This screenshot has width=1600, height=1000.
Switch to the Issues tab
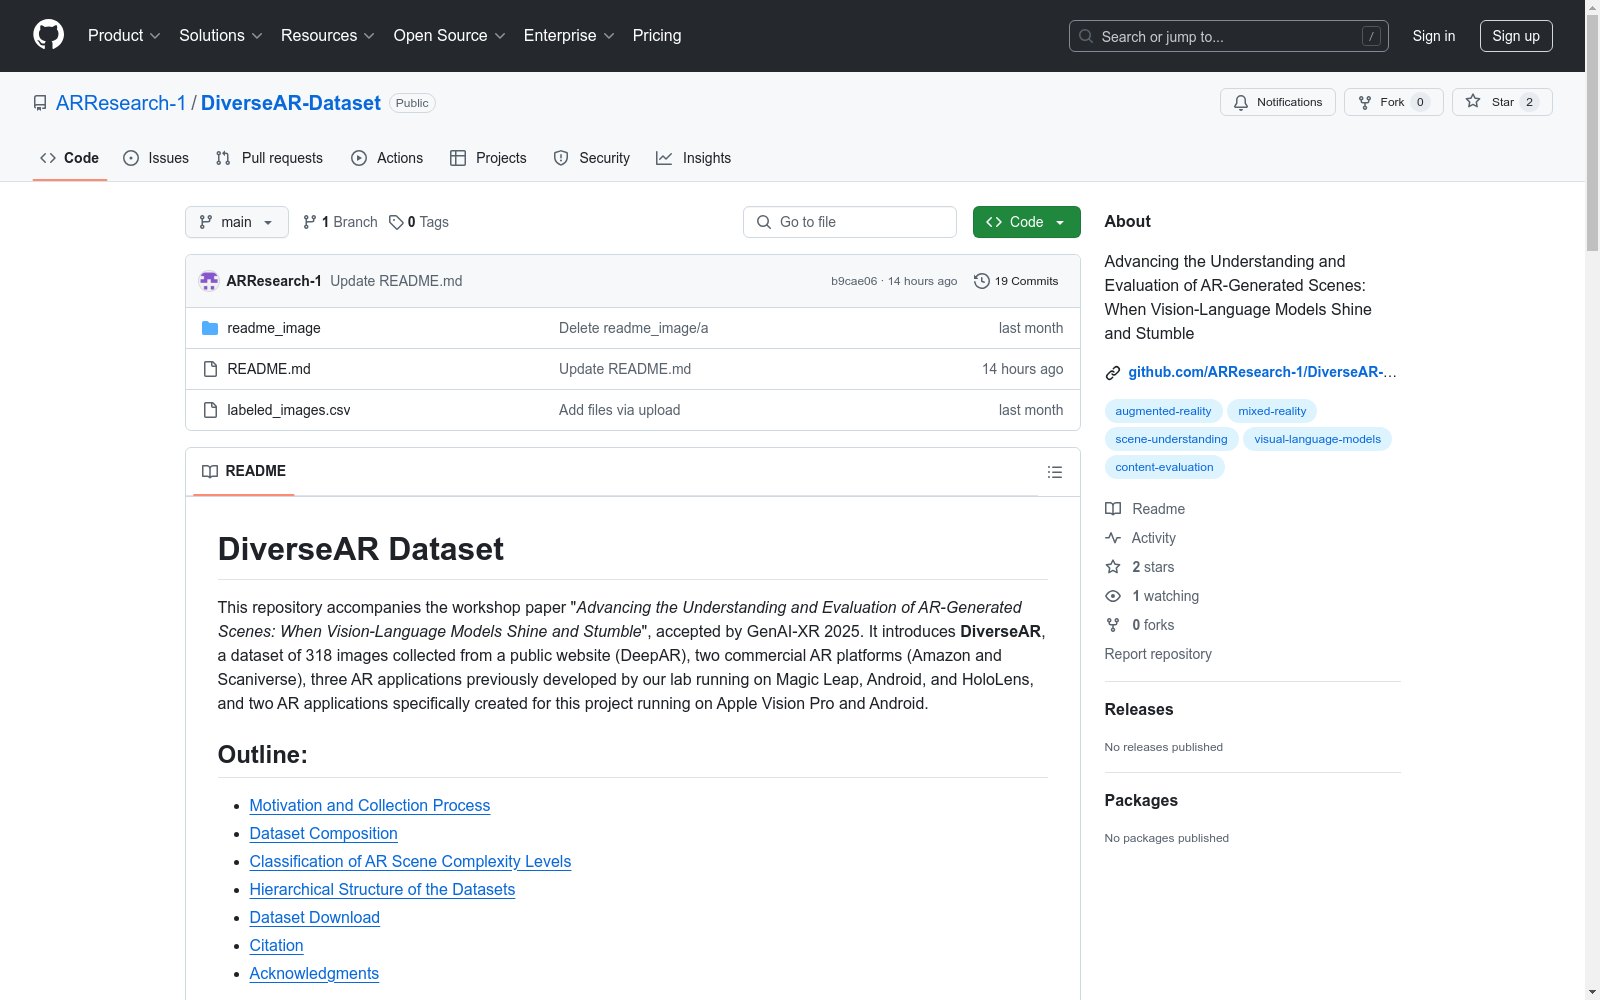156,158
